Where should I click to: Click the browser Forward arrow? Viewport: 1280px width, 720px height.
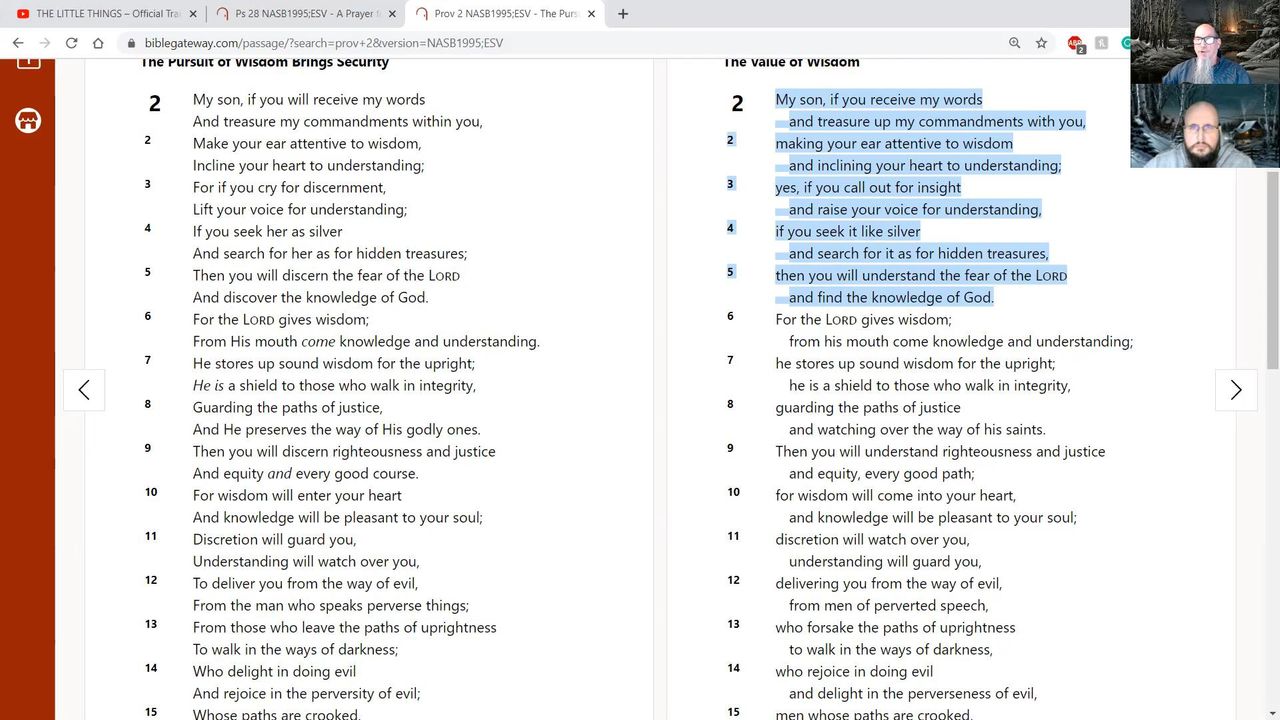pos(44,43)
